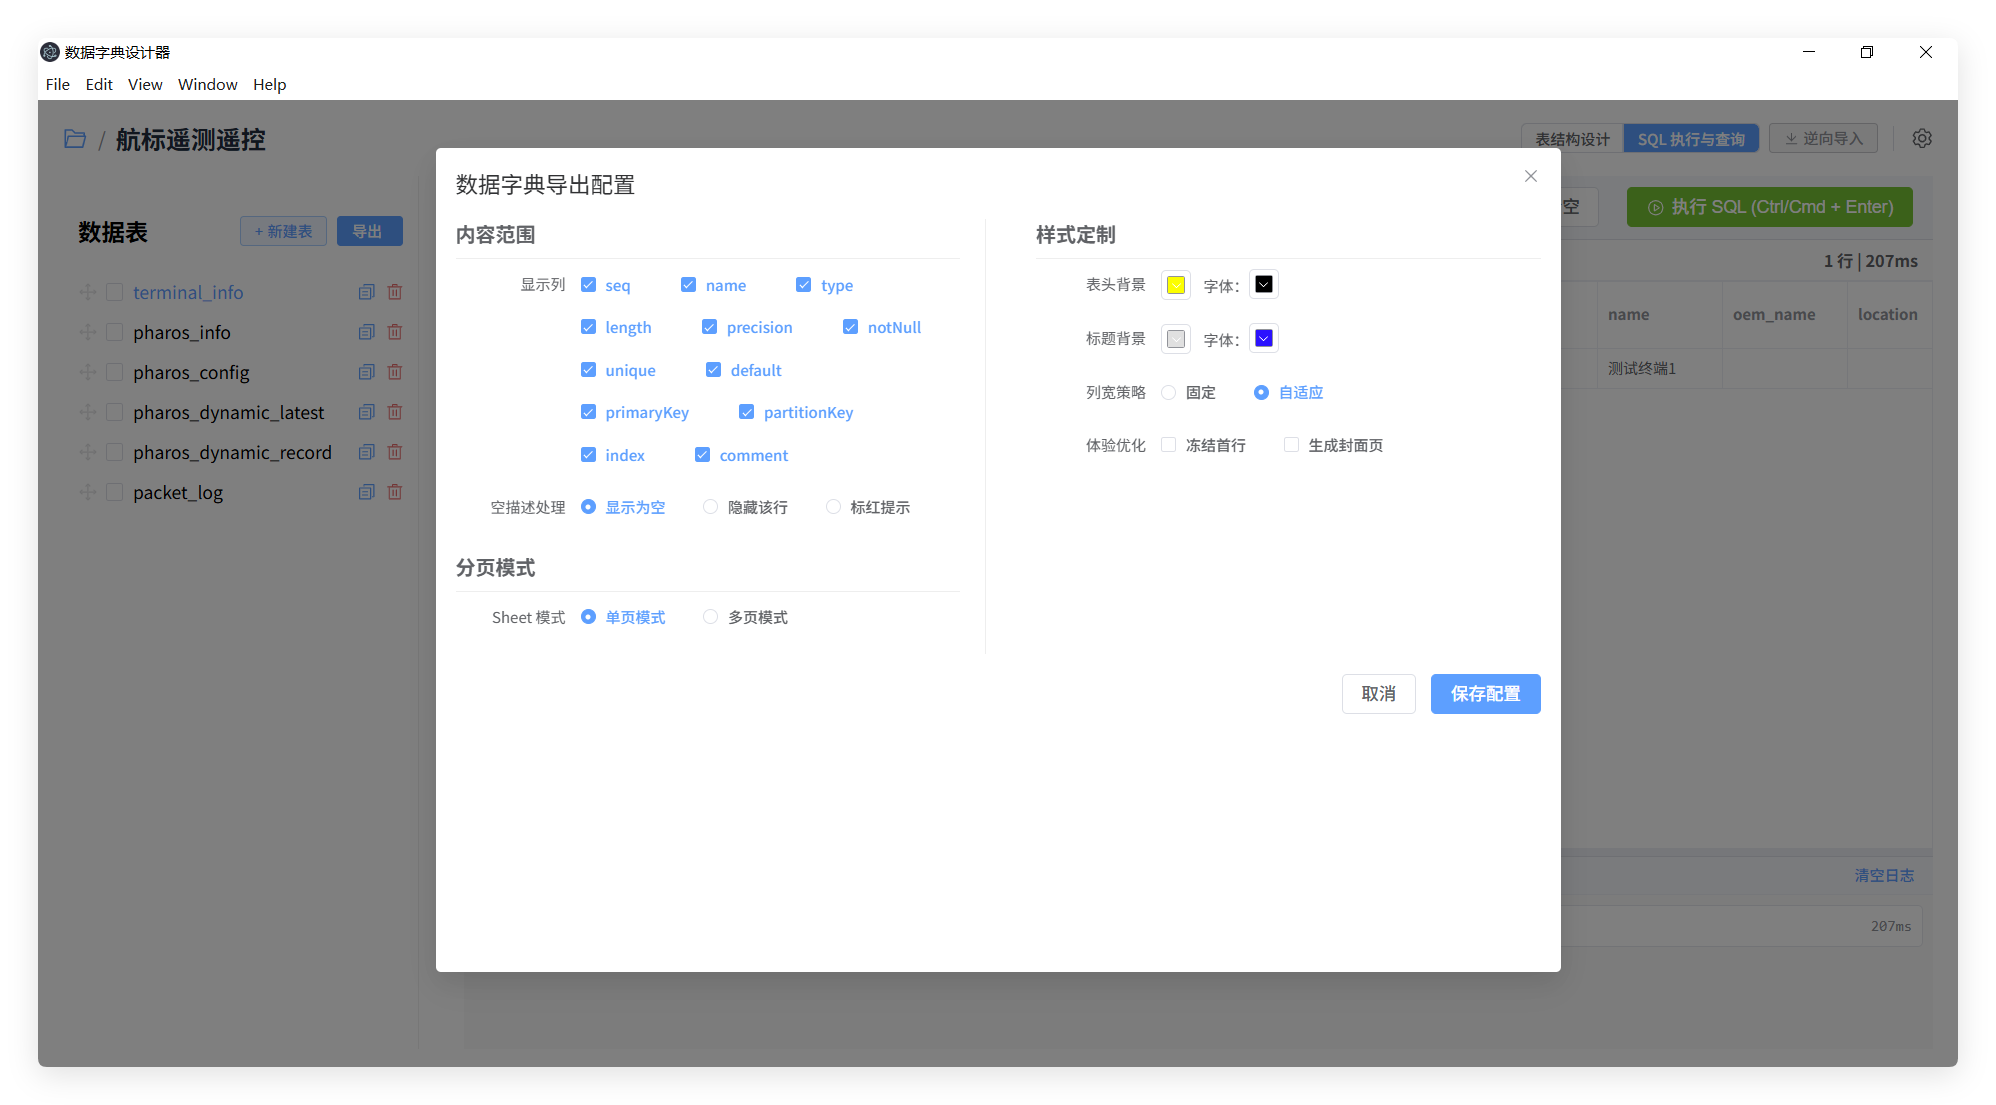Uncheck the precision column checkbox
Image resolution: width=1996 pixels, height=1105 pixels.
[x=709, y=327]
